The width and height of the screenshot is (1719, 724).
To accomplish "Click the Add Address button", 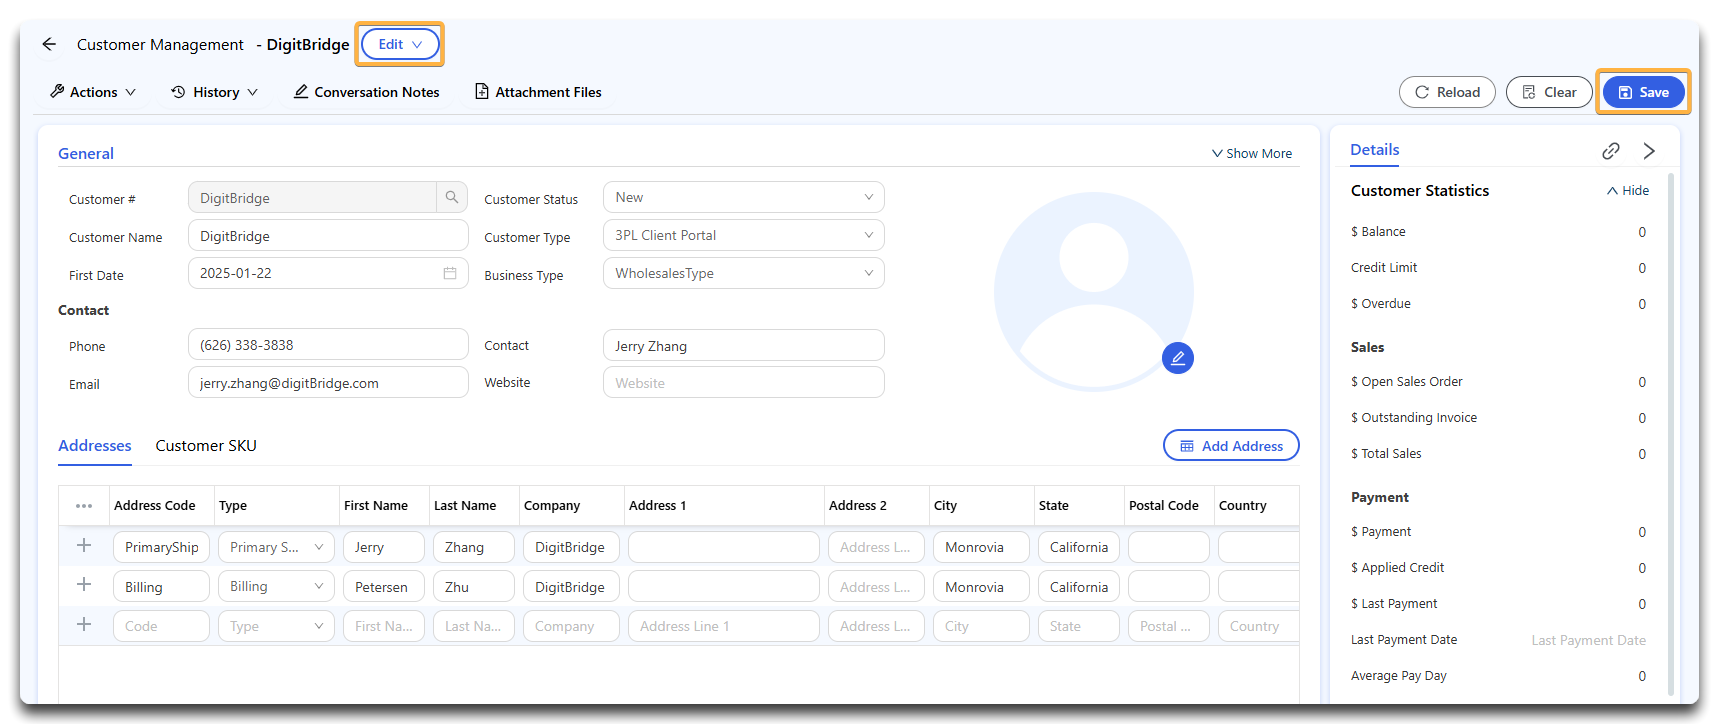I will click(x=1231, y=446).
